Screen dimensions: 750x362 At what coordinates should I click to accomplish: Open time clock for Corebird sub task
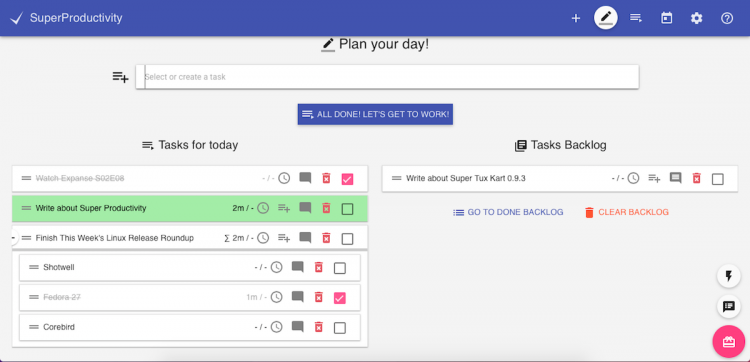(276, 327)
